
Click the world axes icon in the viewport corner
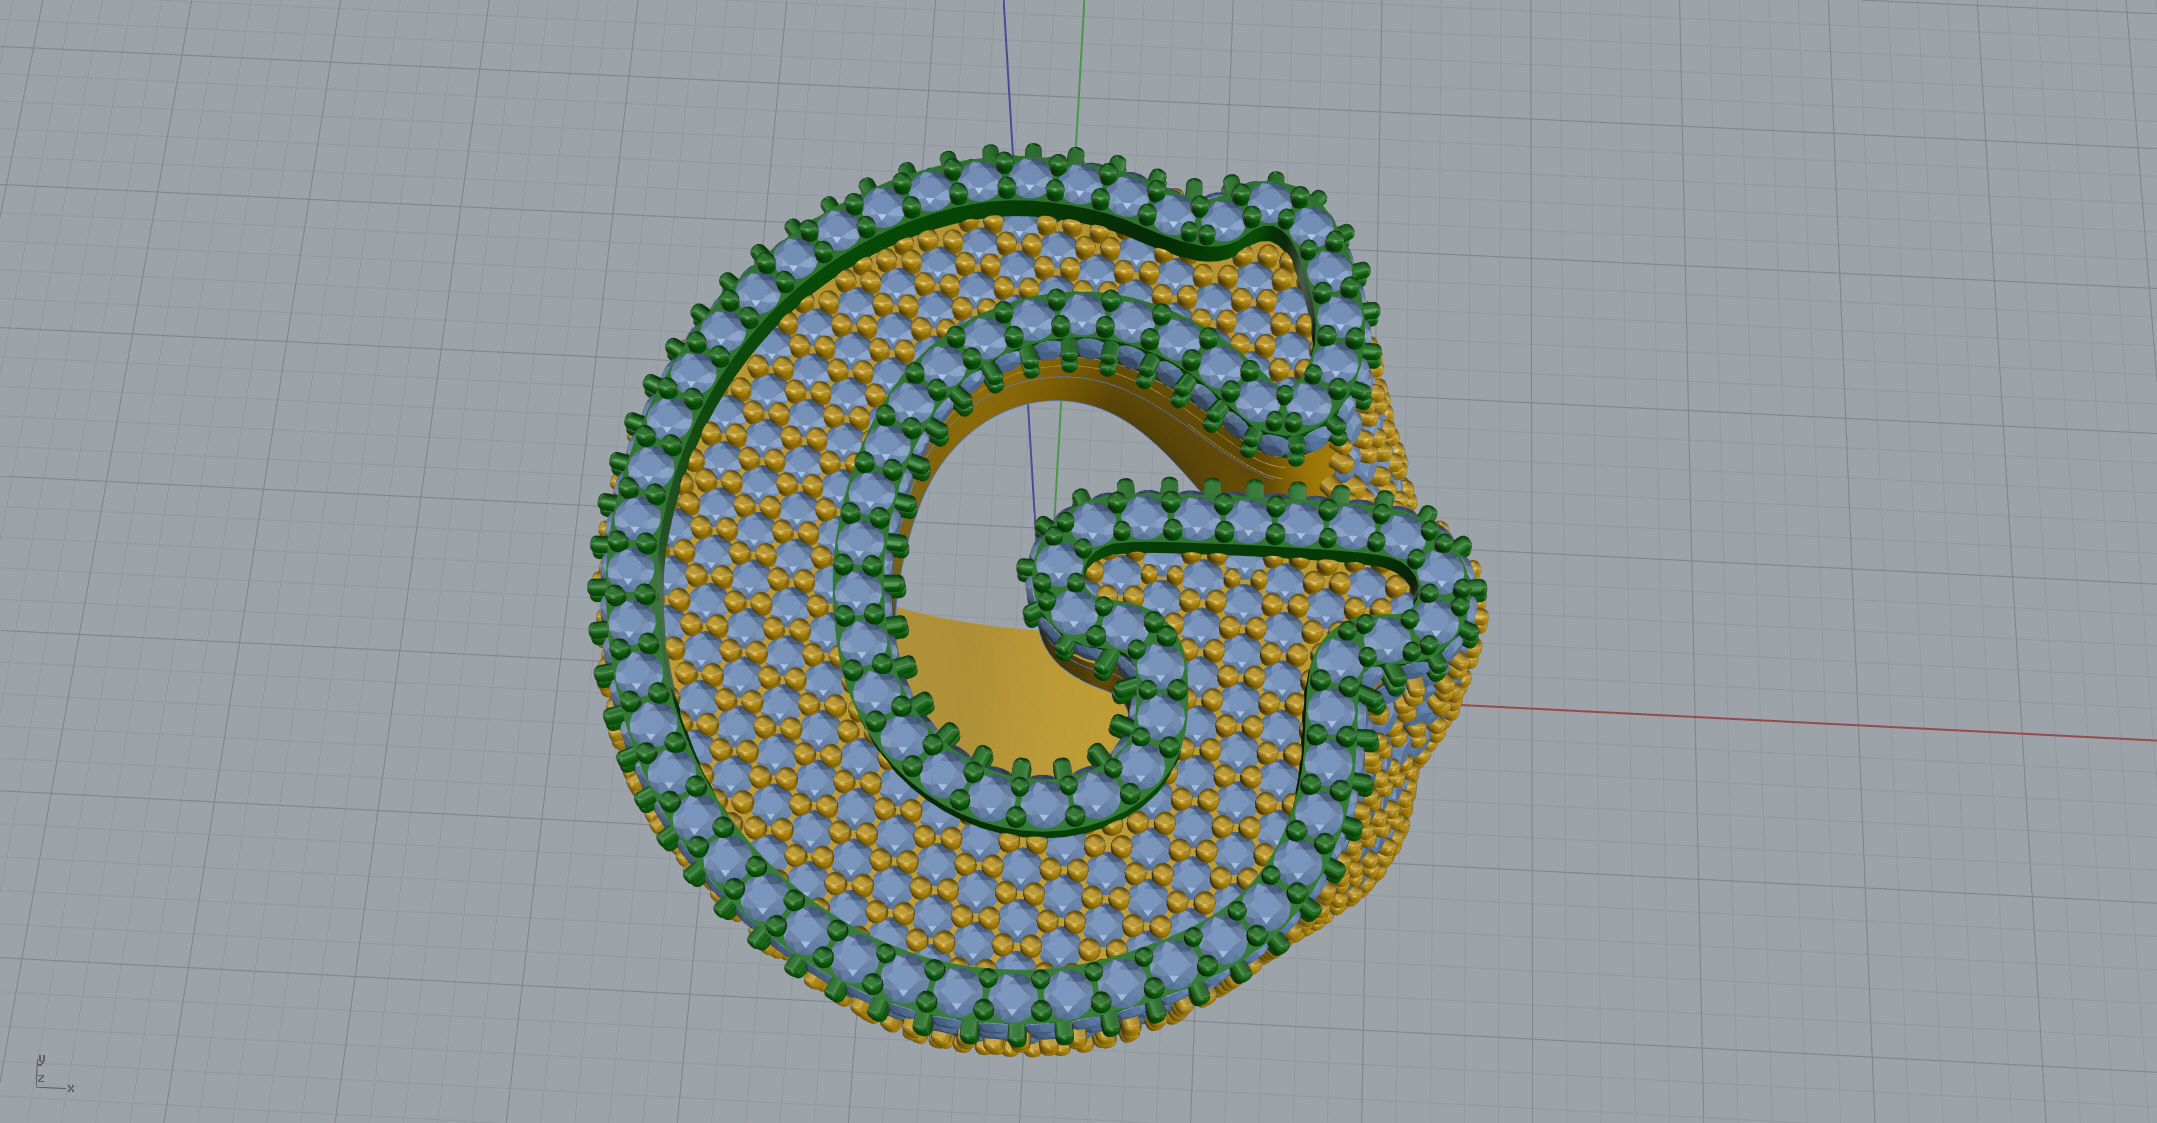click(x=54, y=1073)
